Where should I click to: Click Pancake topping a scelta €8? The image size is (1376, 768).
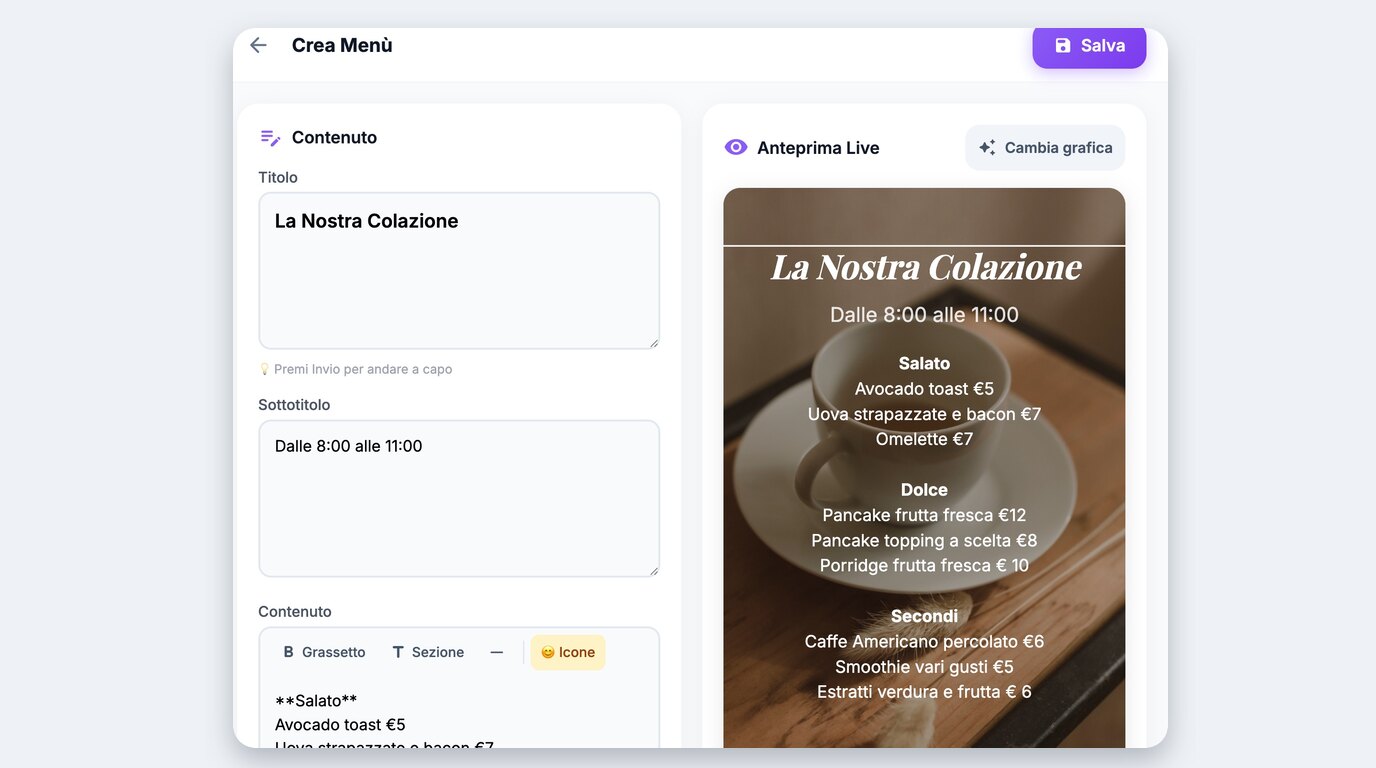[924, 540]
